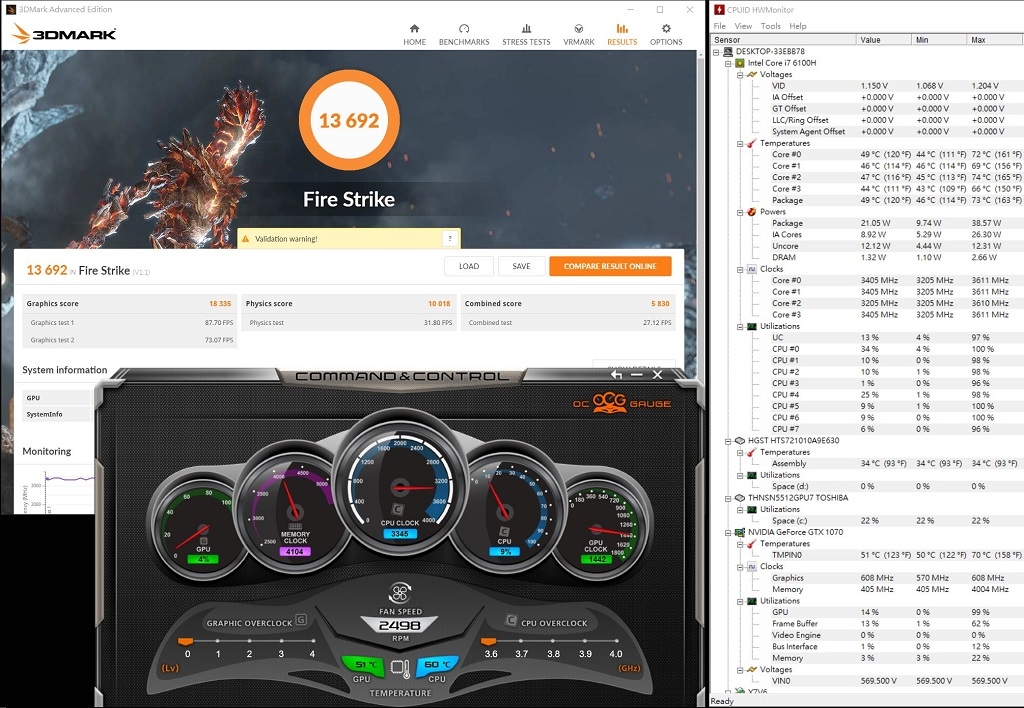
Task: Open the BENCHMARKS section in 3DMark
Action: point(464,35)
